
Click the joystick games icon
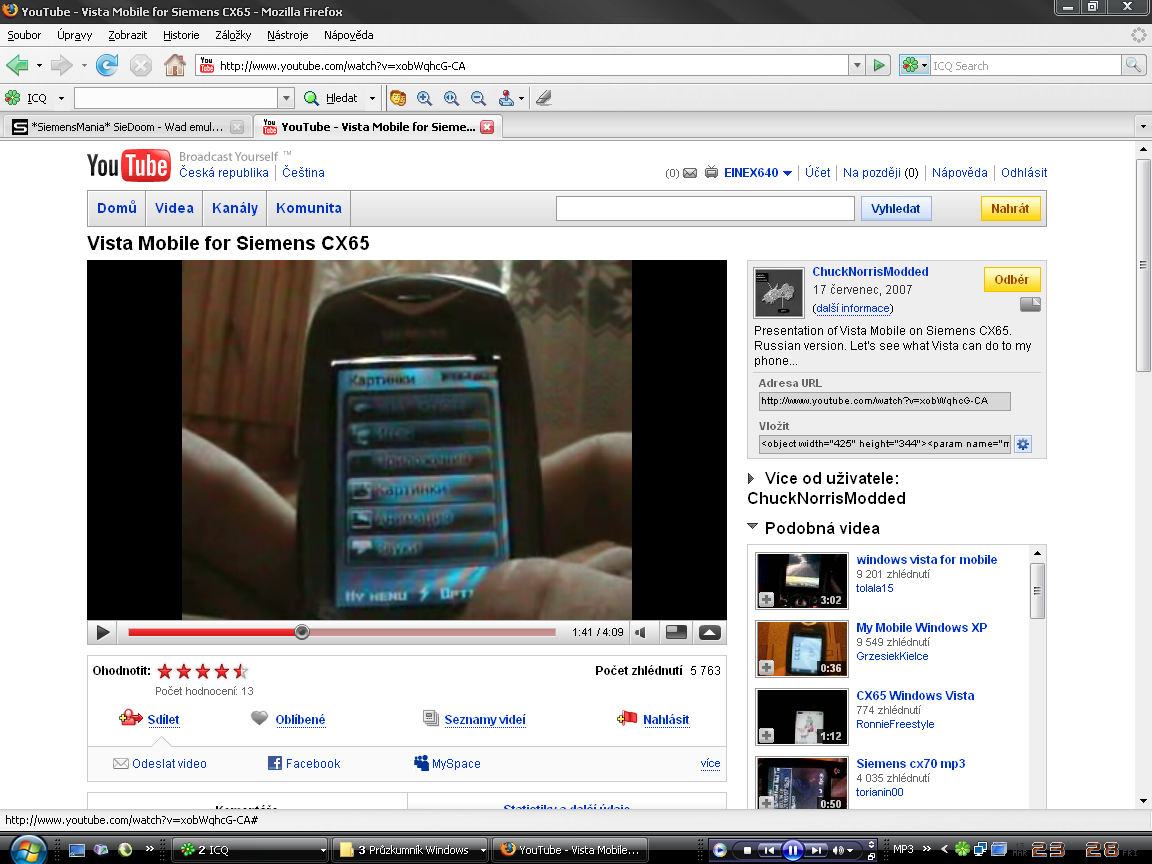click(x=506, y=98)
